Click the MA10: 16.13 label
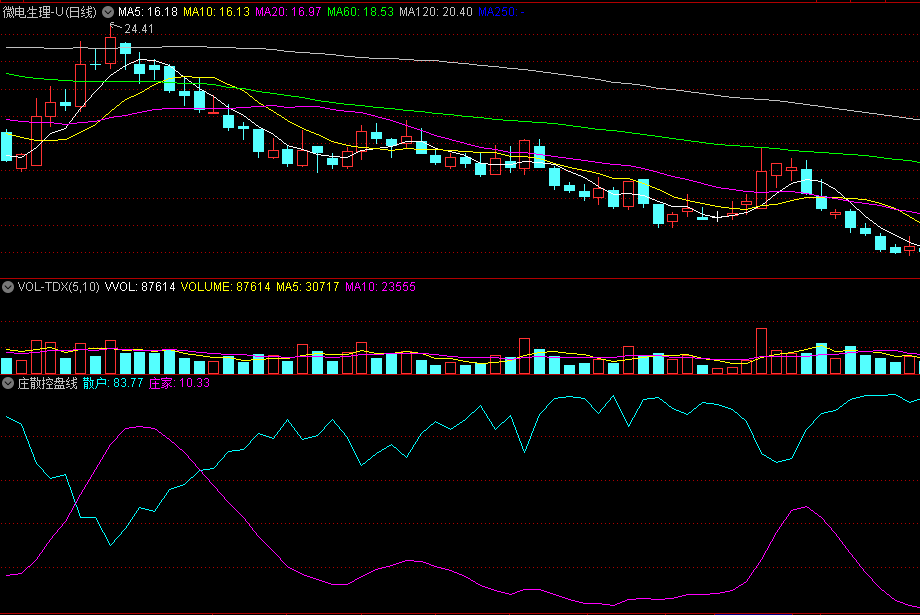The width and height of the screenshot is (920, 615). coord(217,12)
